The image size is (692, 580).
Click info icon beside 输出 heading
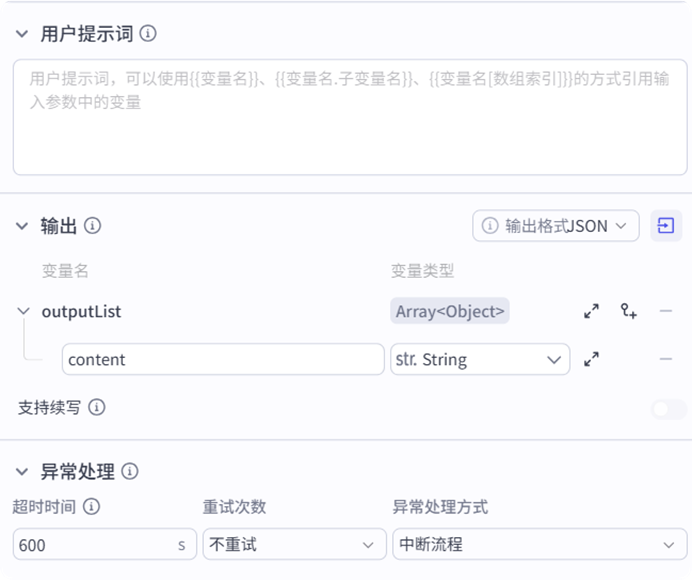point(93,226)
